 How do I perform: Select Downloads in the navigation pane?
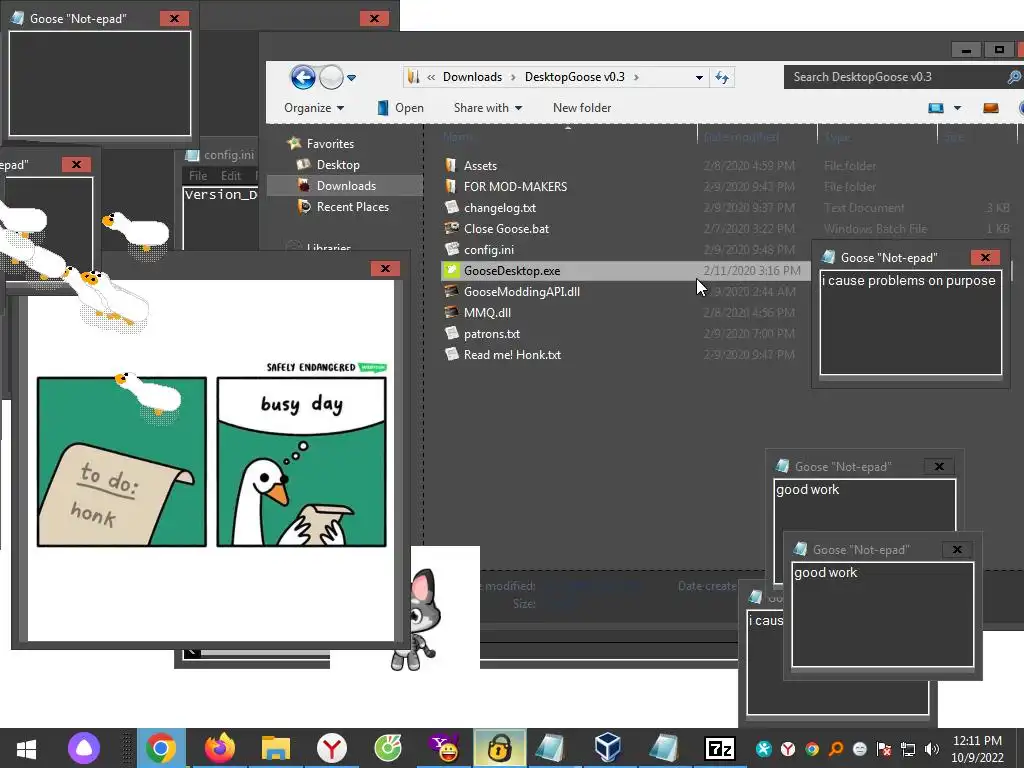[345, 185]
